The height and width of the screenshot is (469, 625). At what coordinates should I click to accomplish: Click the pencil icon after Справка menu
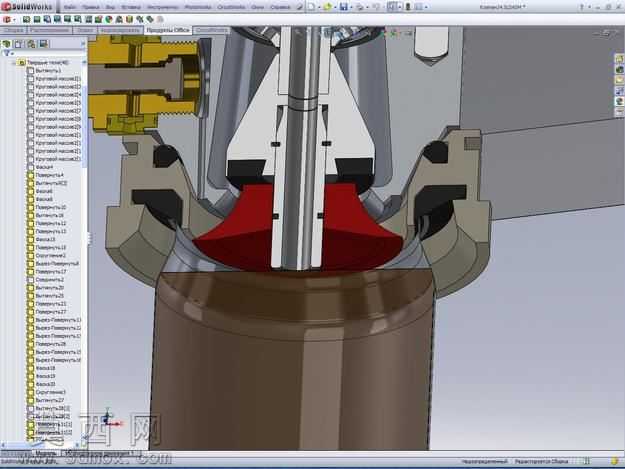[x=300, y=6]
